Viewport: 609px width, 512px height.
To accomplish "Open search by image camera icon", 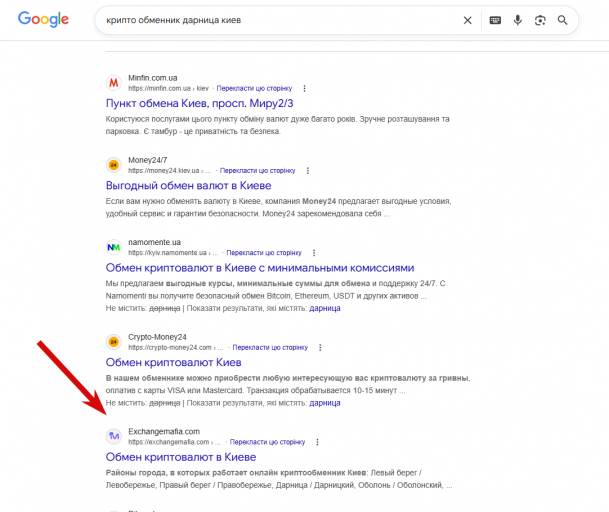I will pyautogui.click(x=540, y=20).
